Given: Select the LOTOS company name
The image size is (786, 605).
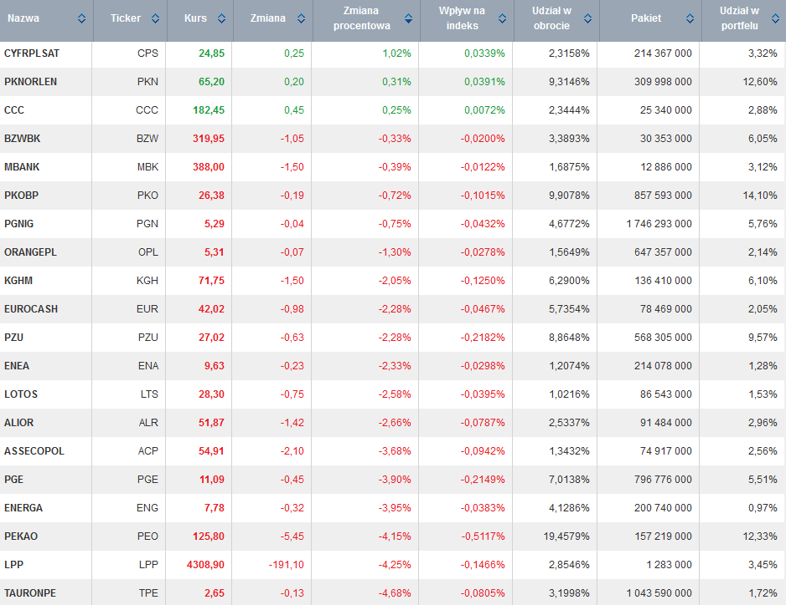Looking at the screenshot, I should point(21,394).
